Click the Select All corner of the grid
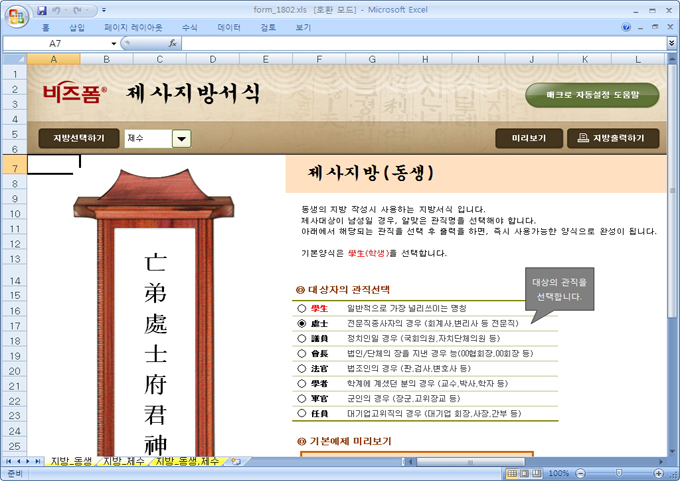Screen dimensions: 680x481 tap(15, 59)
